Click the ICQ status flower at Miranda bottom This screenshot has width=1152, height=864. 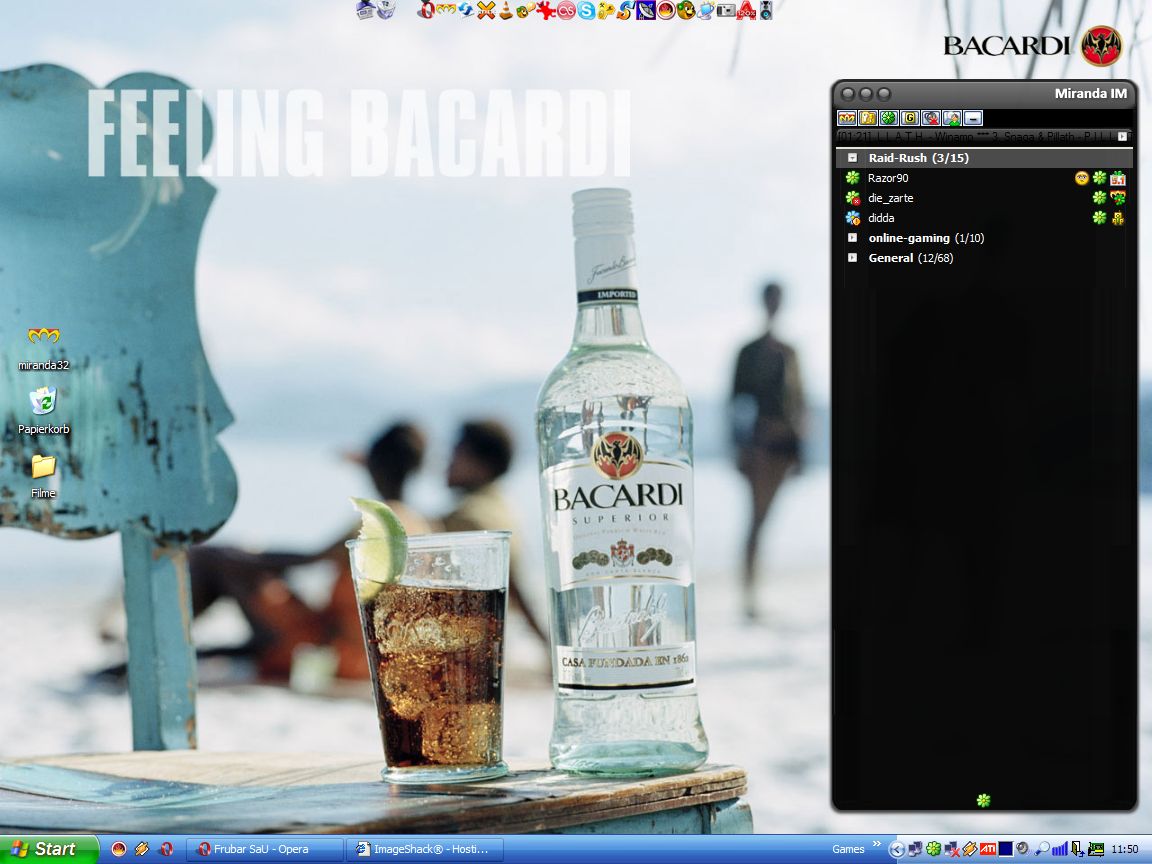point(983,800)
